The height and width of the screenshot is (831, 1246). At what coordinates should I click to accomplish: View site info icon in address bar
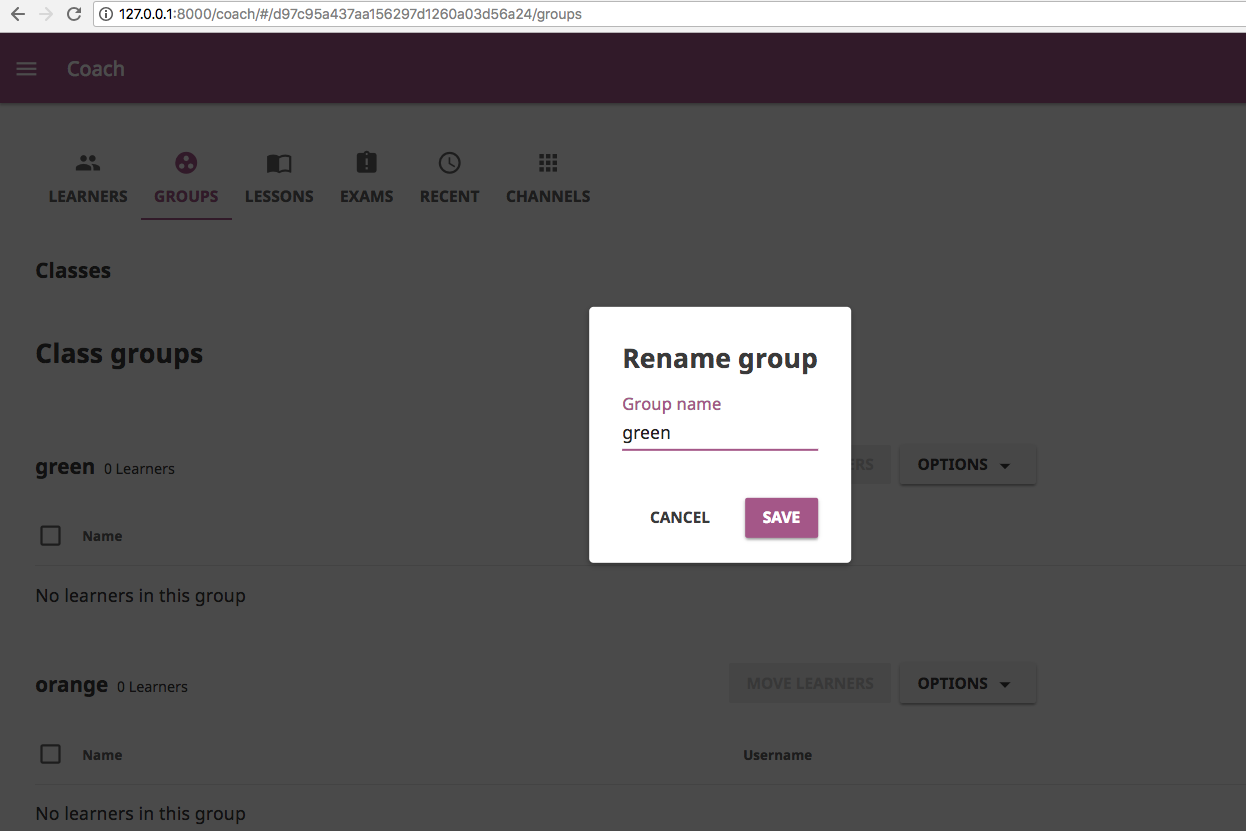click(107, 14)
